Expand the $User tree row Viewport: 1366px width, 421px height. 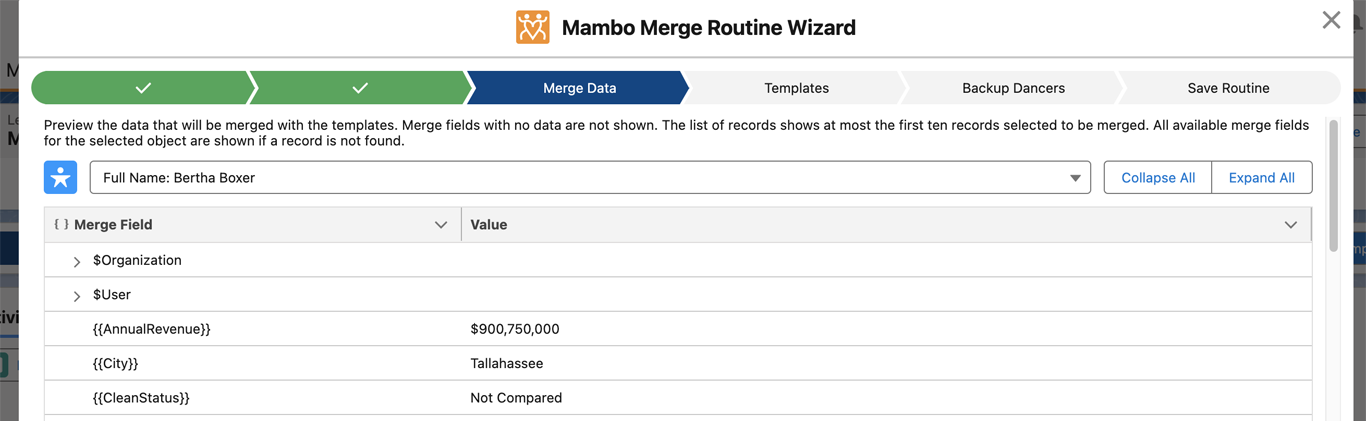point(77,296)
